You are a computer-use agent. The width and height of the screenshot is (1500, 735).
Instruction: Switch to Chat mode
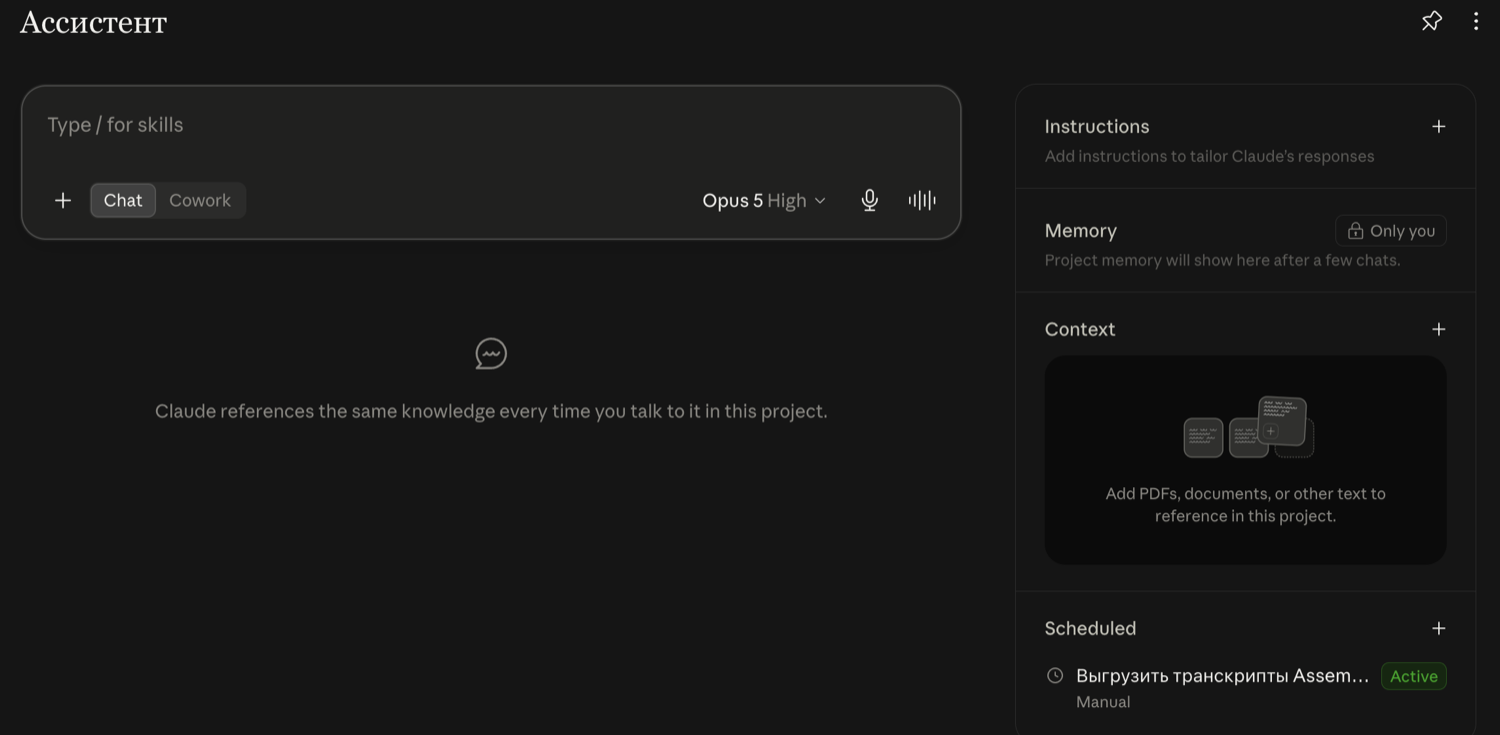tap(123, 200)
